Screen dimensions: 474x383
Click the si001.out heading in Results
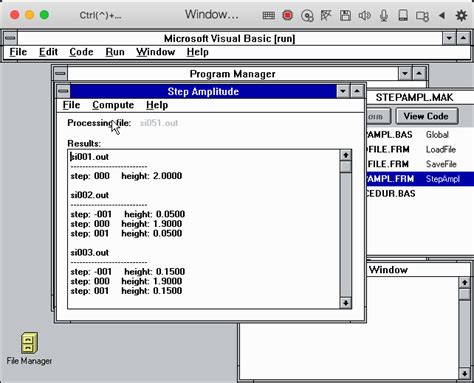[x=90, y=157]
